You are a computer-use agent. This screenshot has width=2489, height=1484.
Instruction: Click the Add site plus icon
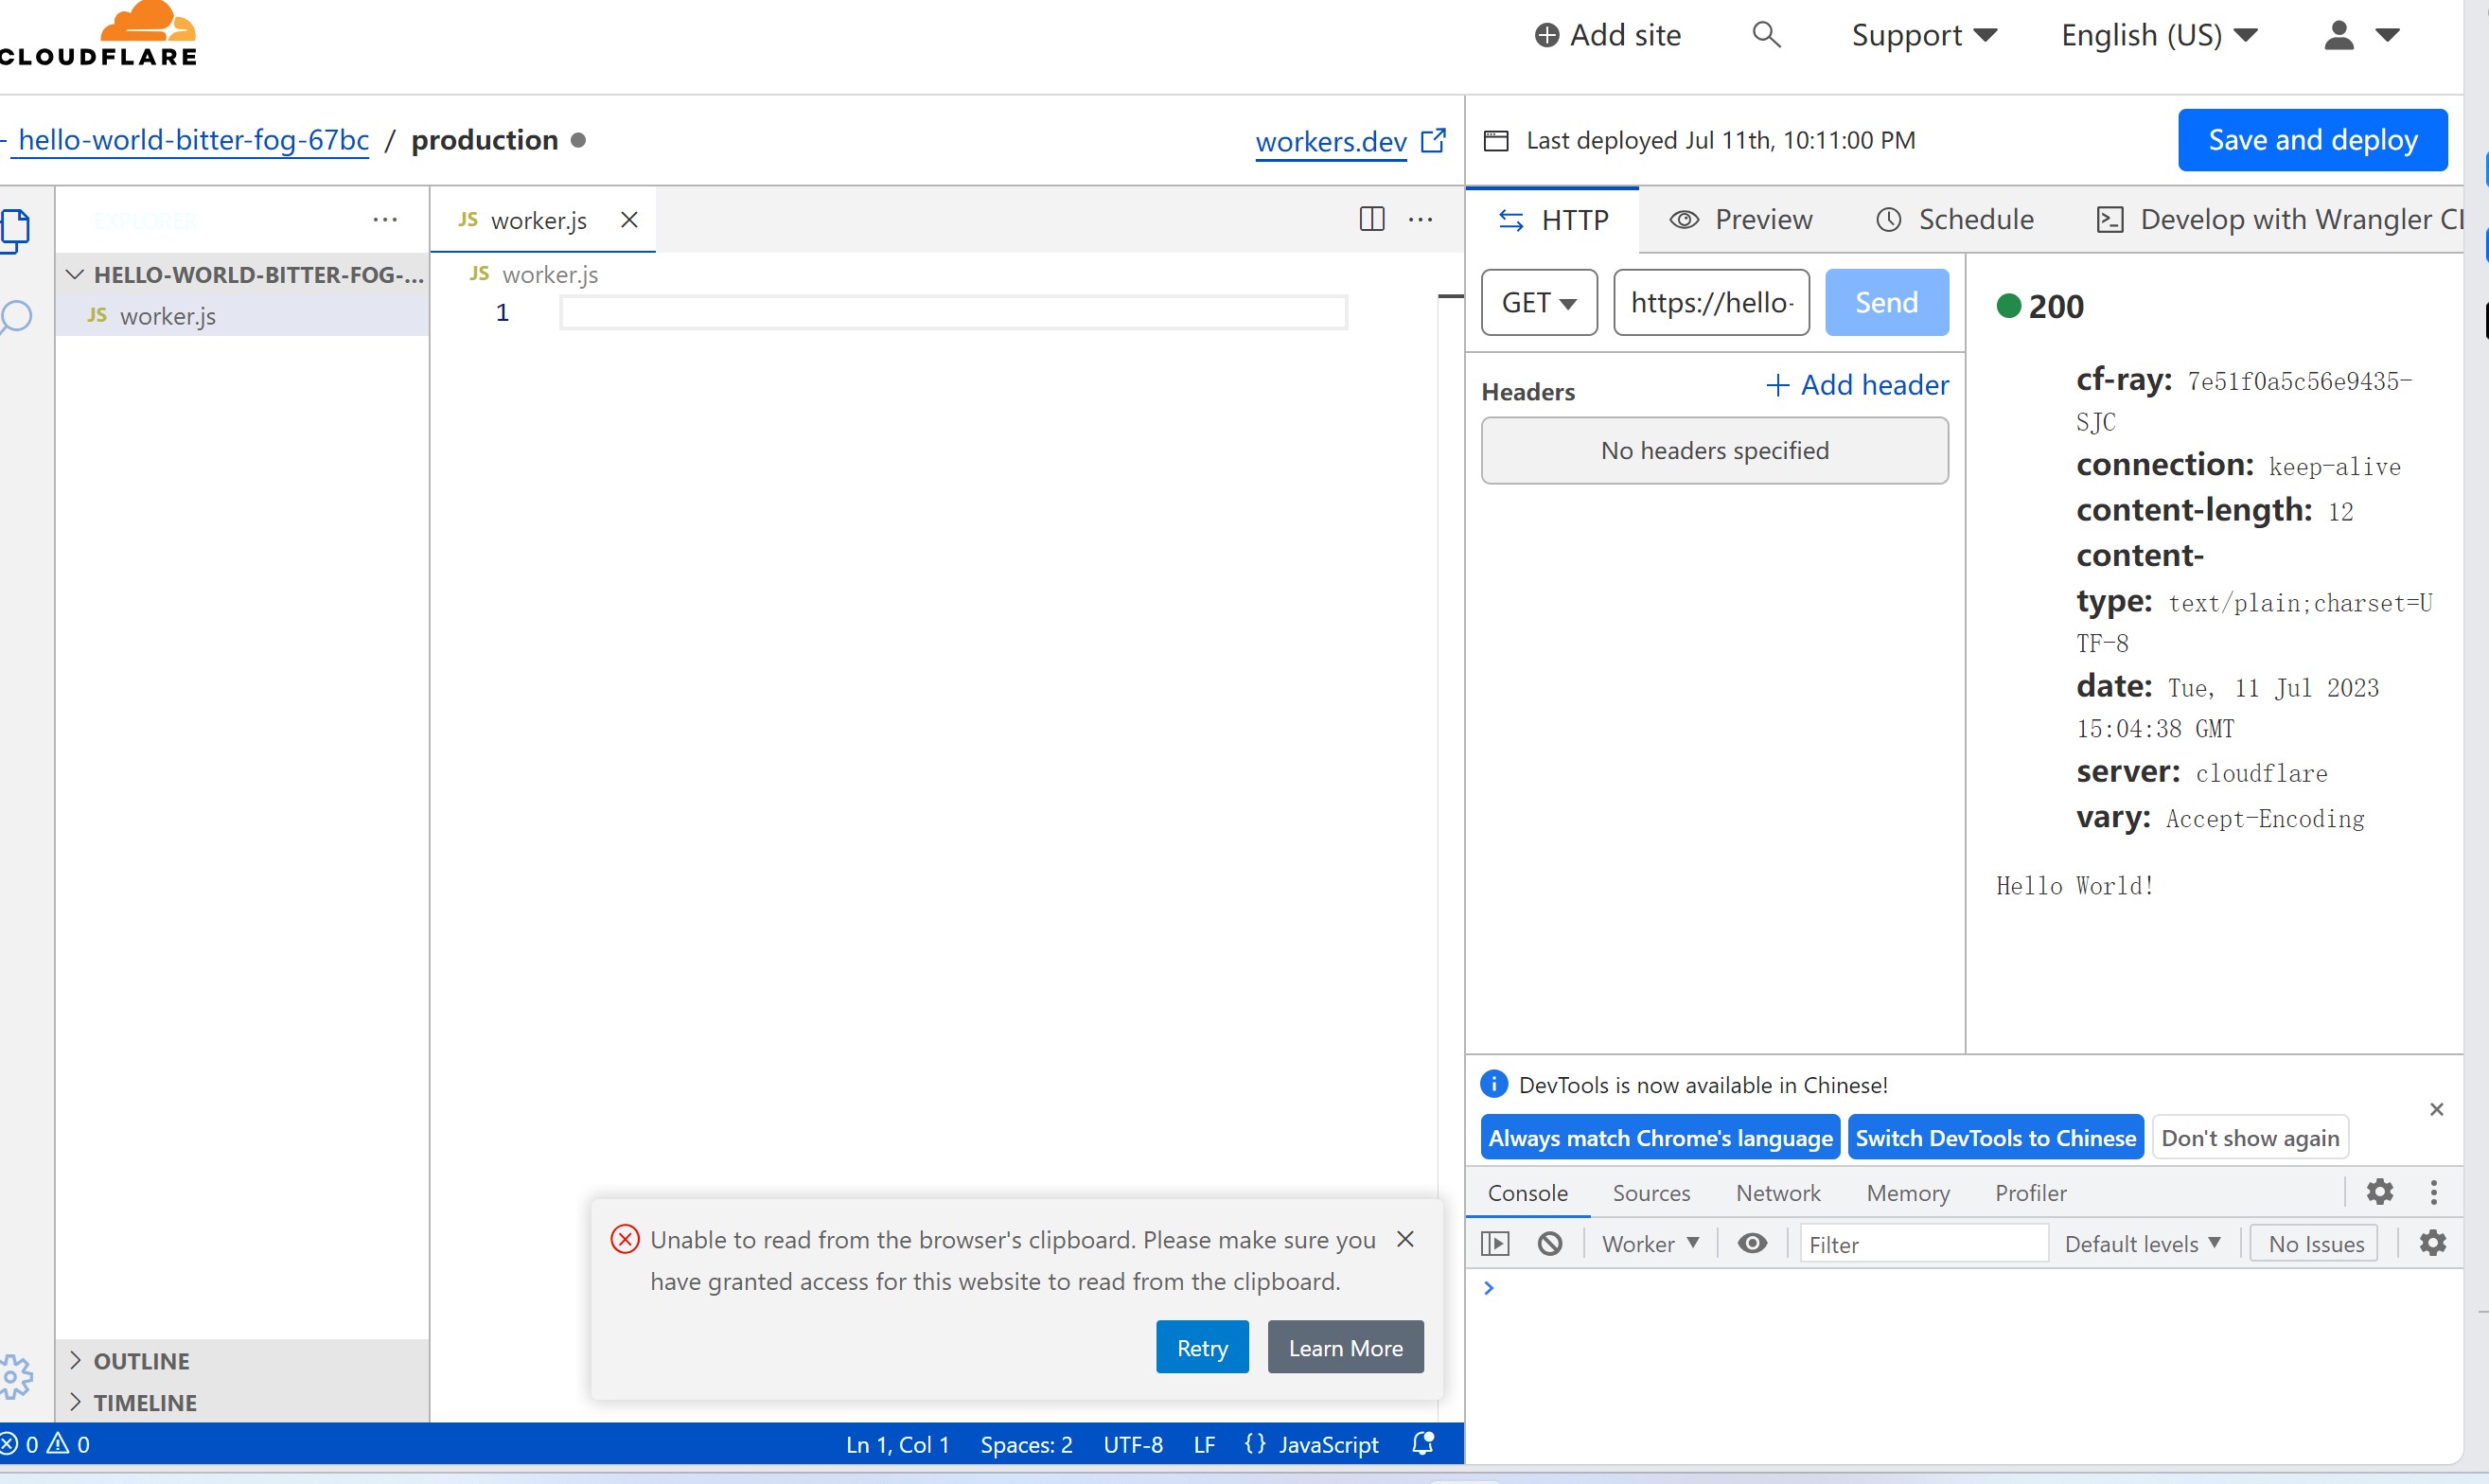click(1546, 34)
